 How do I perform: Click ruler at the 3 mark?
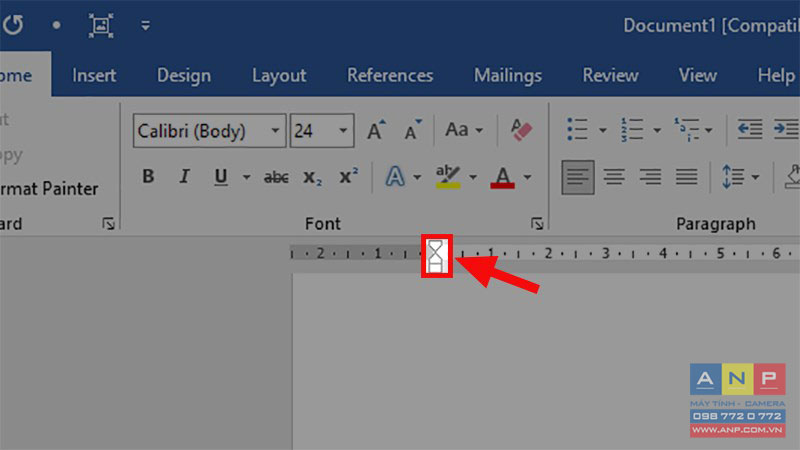point(606,253)
